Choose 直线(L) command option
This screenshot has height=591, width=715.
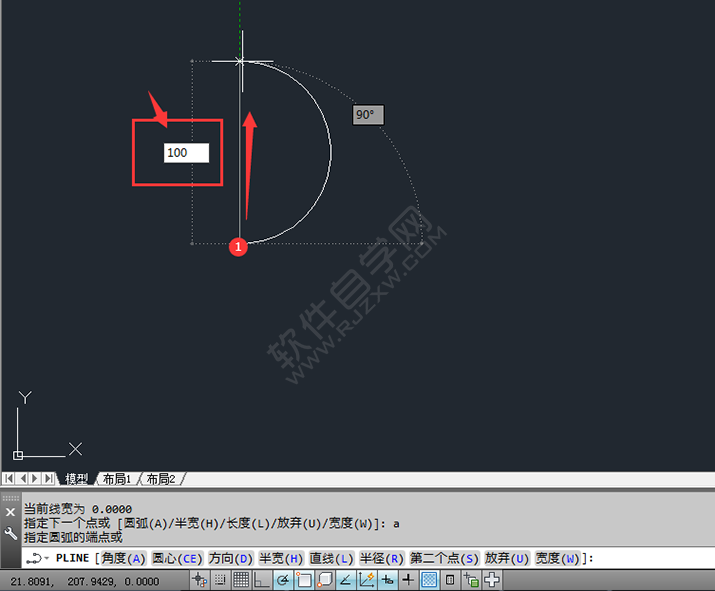[331, 558]
